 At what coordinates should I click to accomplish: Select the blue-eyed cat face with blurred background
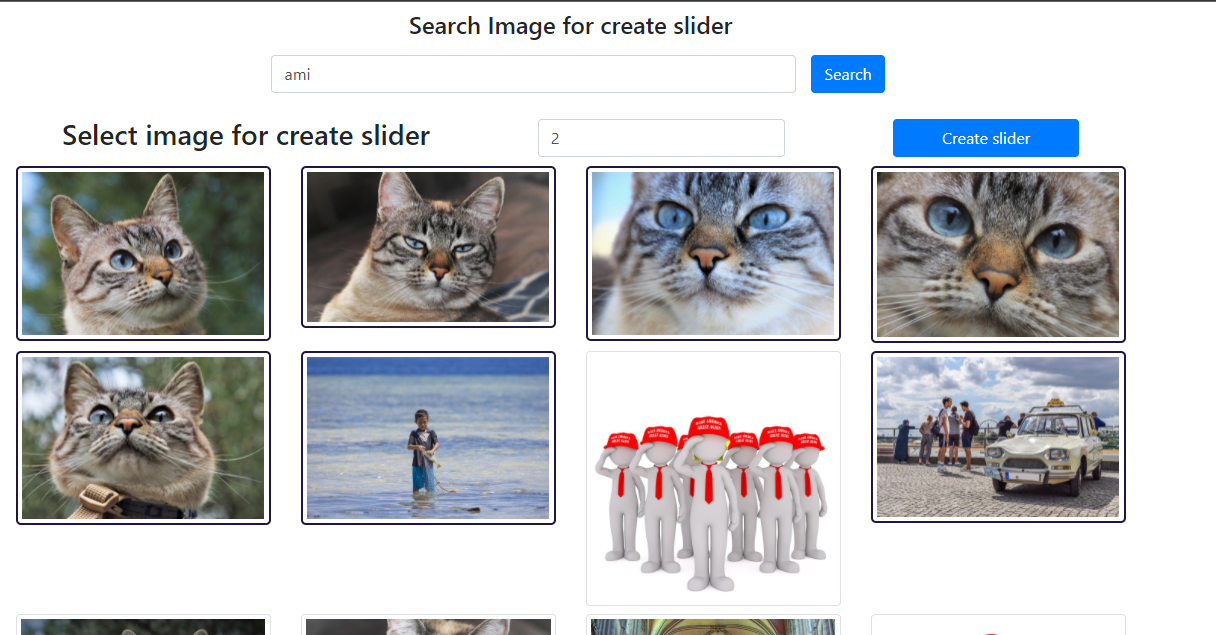(713, 253)
